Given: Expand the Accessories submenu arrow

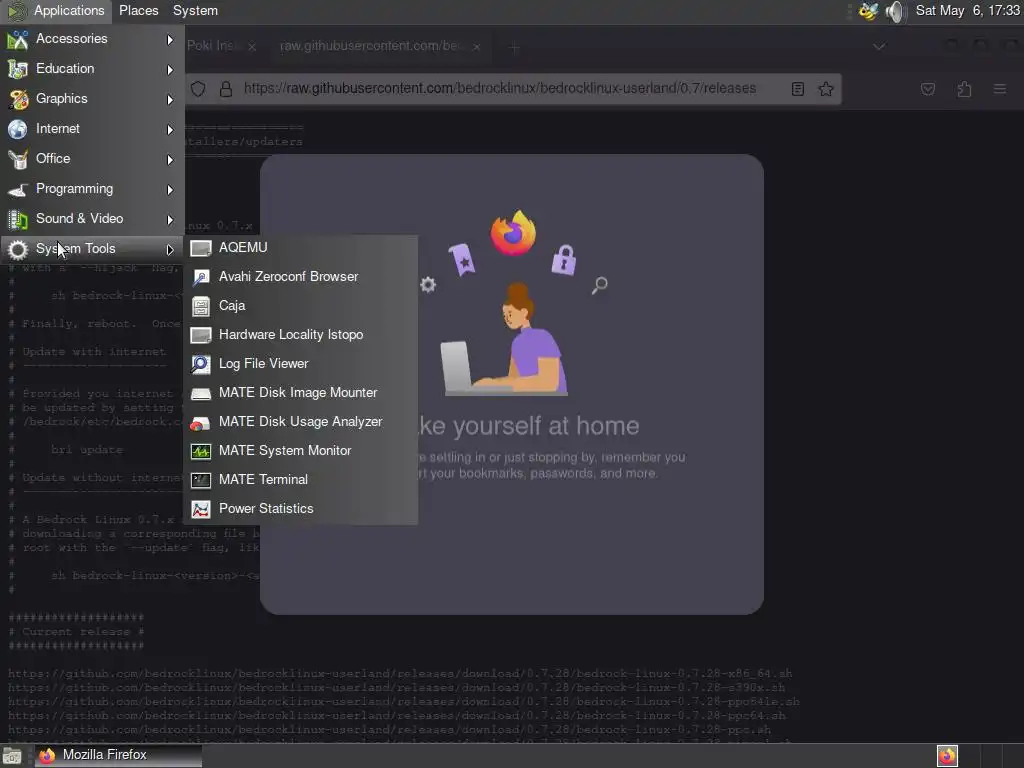Looking at the screenshot, I should pos(170,40).
